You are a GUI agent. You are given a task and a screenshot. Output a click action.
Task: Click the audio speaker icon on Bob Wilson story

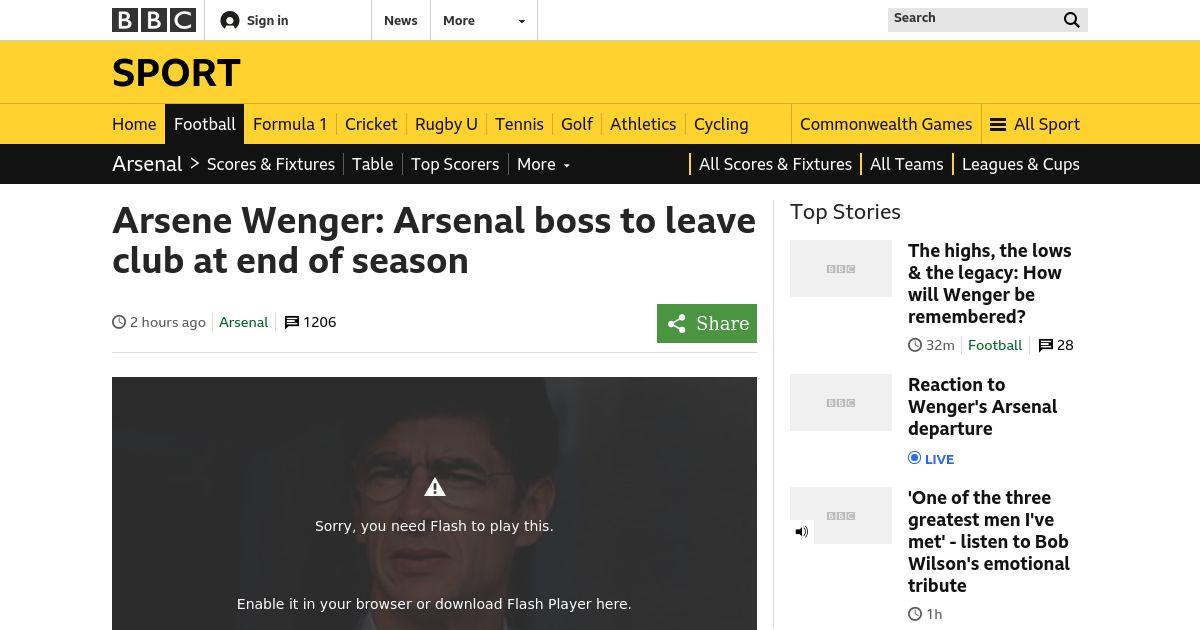pos(801,532)
